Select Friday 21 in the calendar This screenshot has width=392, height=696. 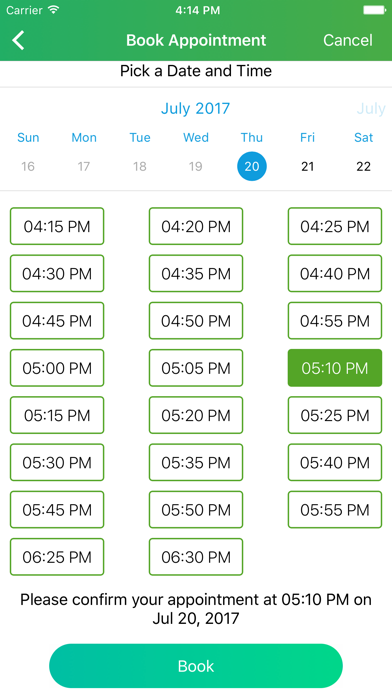click(308, 166)
